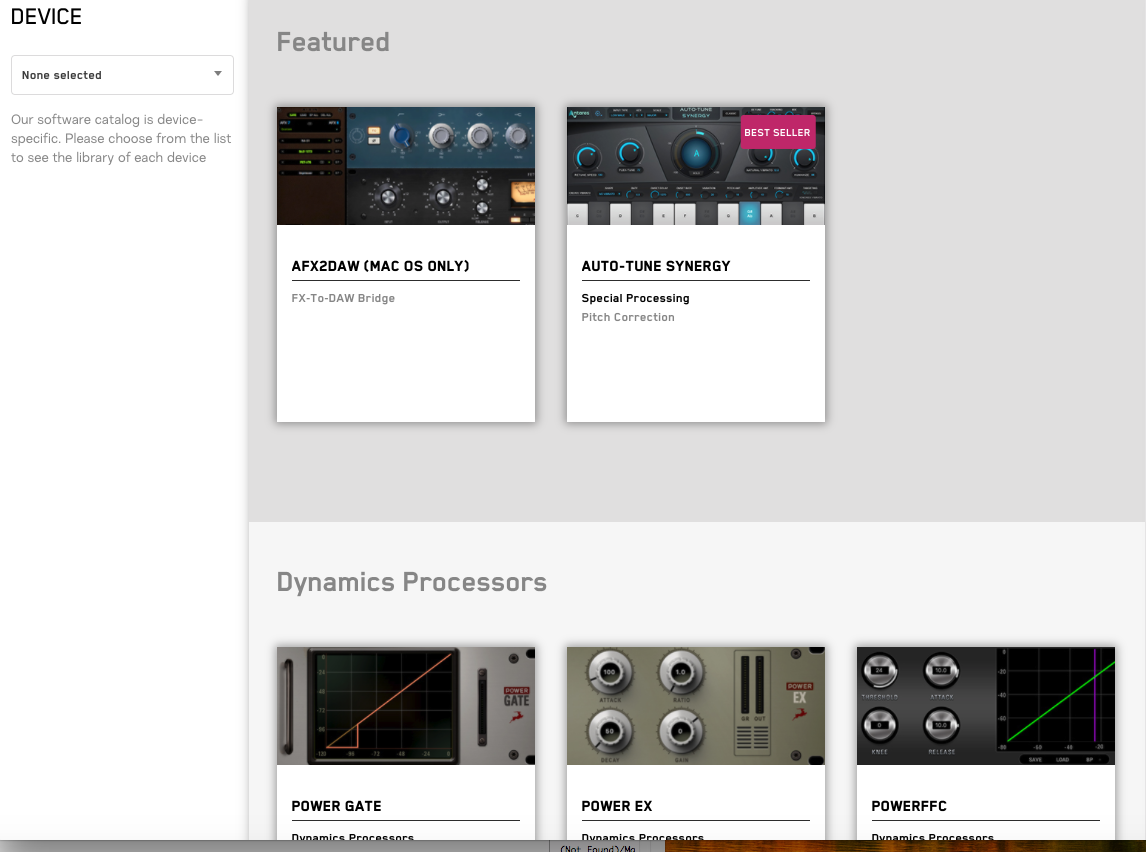Click the Dynamics Processors label under Power EX
1146x852 pixels.
point(642,836)
